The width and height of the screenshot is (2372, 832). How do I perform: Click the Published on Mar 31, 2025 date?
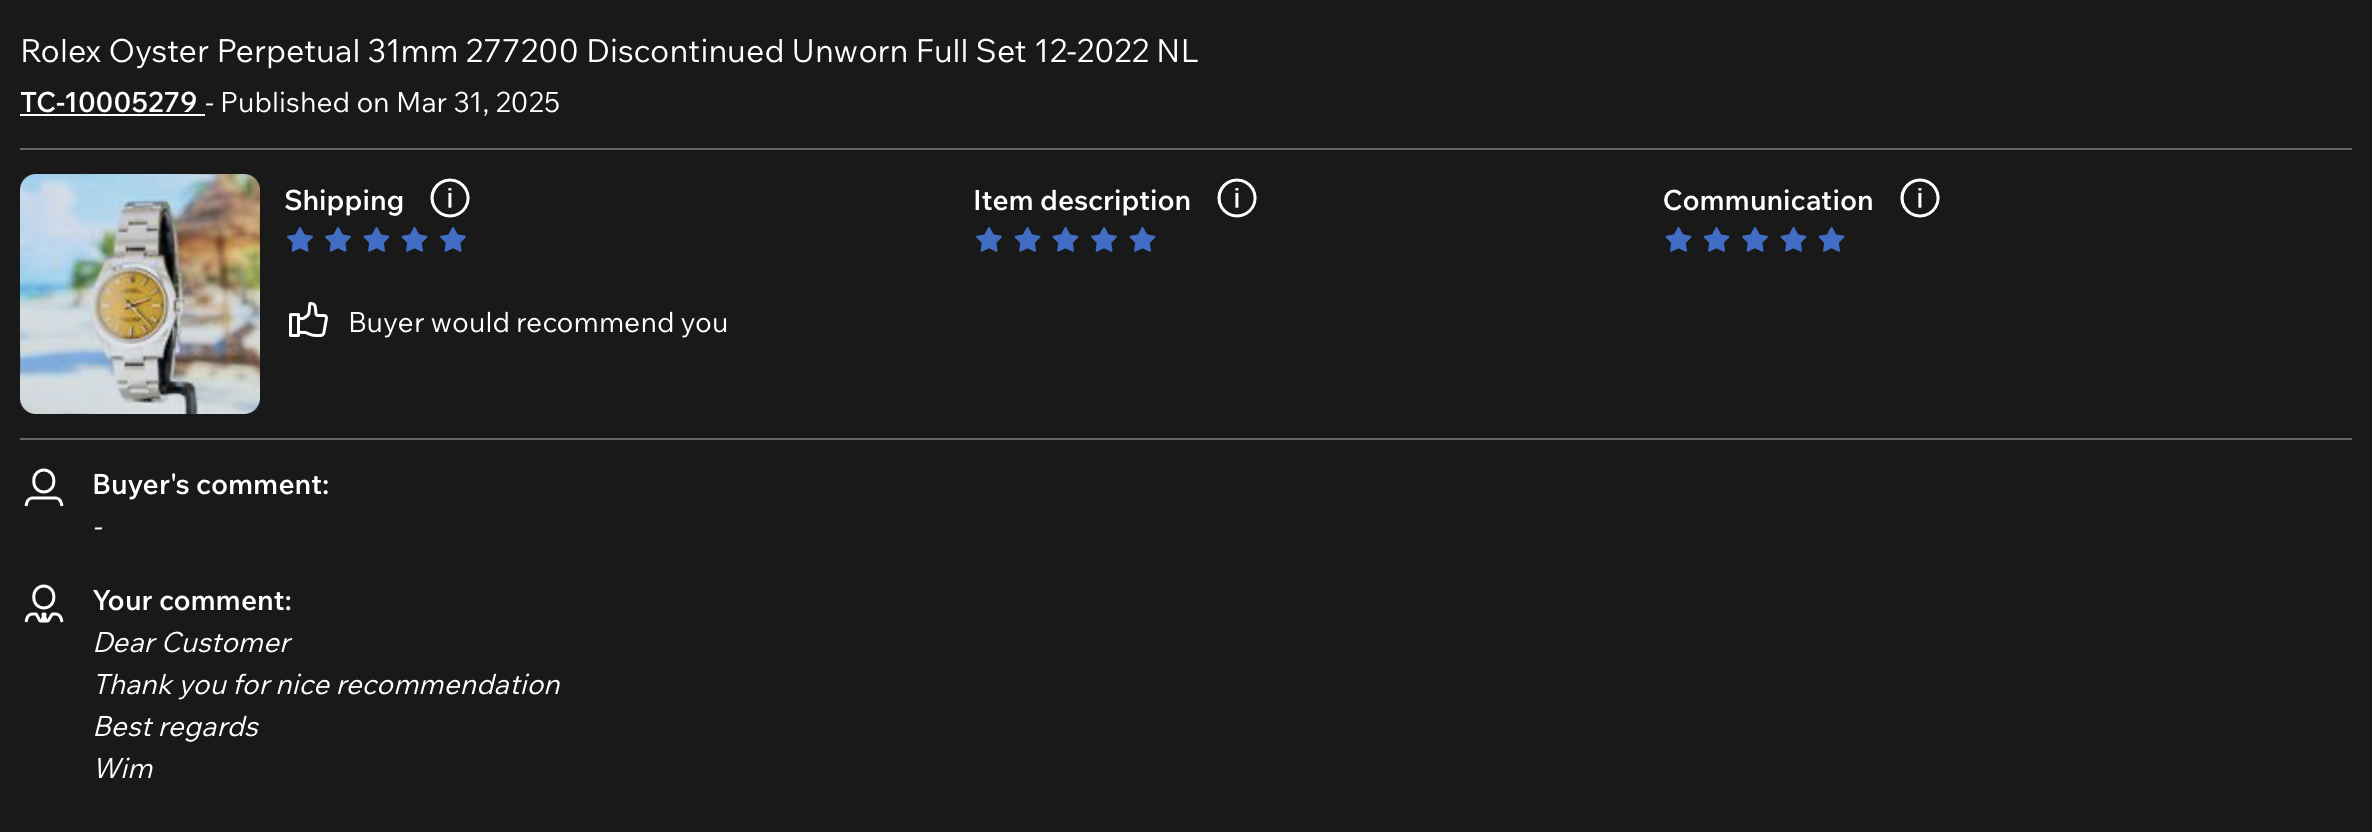coord(390,102)
